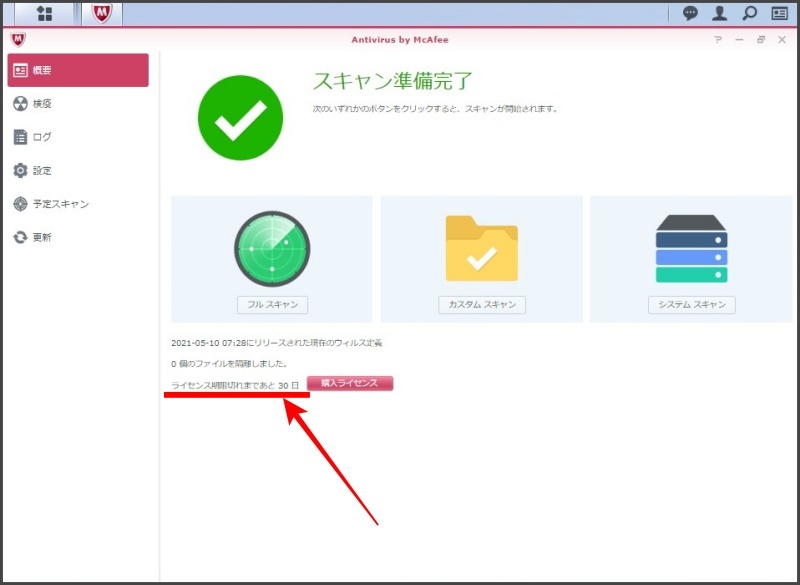Click the 購入ライセンス purchase button

(350, 384)
